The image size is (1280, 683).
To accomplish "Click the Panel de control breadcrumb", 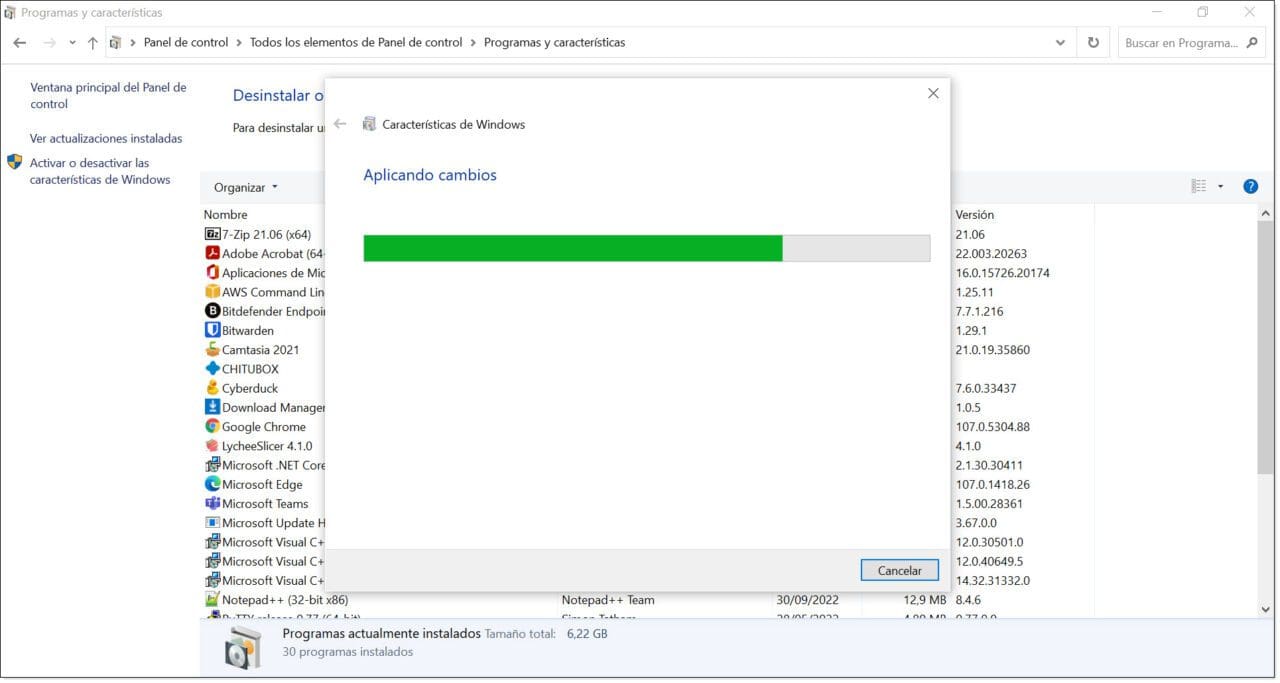I will [186, 43].
